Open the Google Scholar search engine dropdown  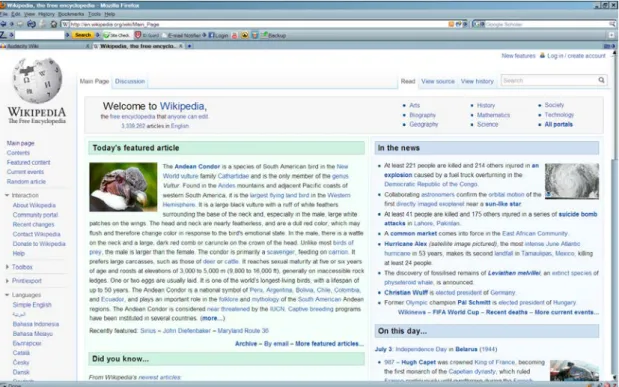(478, 24)
